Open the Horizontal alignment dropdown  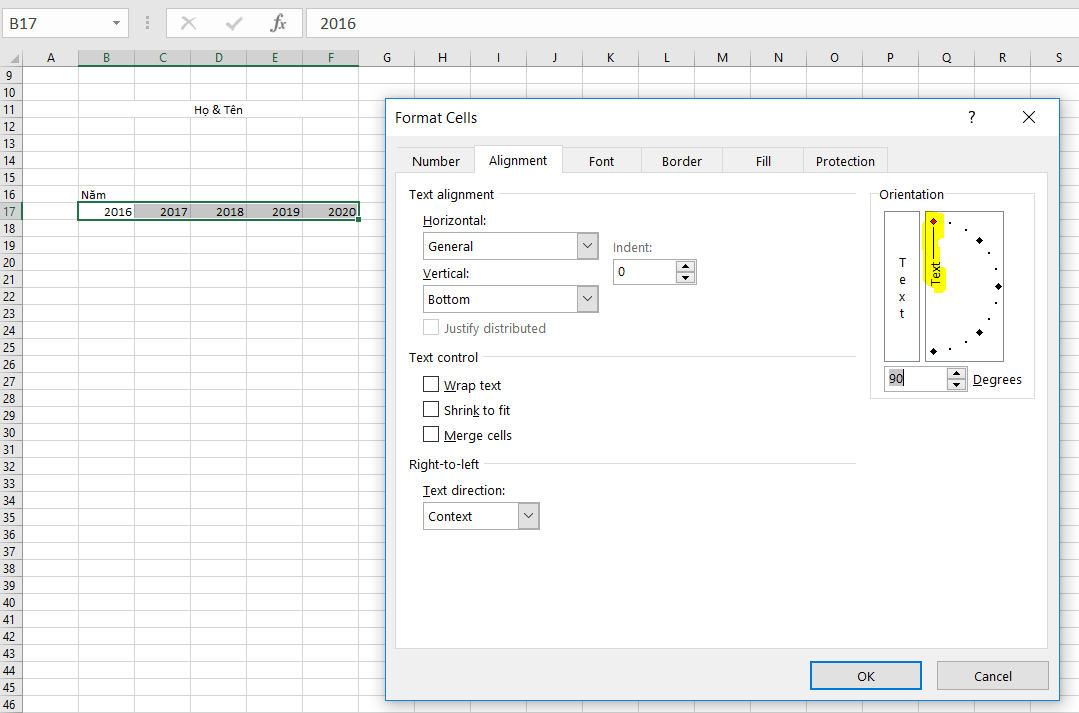pos(587,246)
